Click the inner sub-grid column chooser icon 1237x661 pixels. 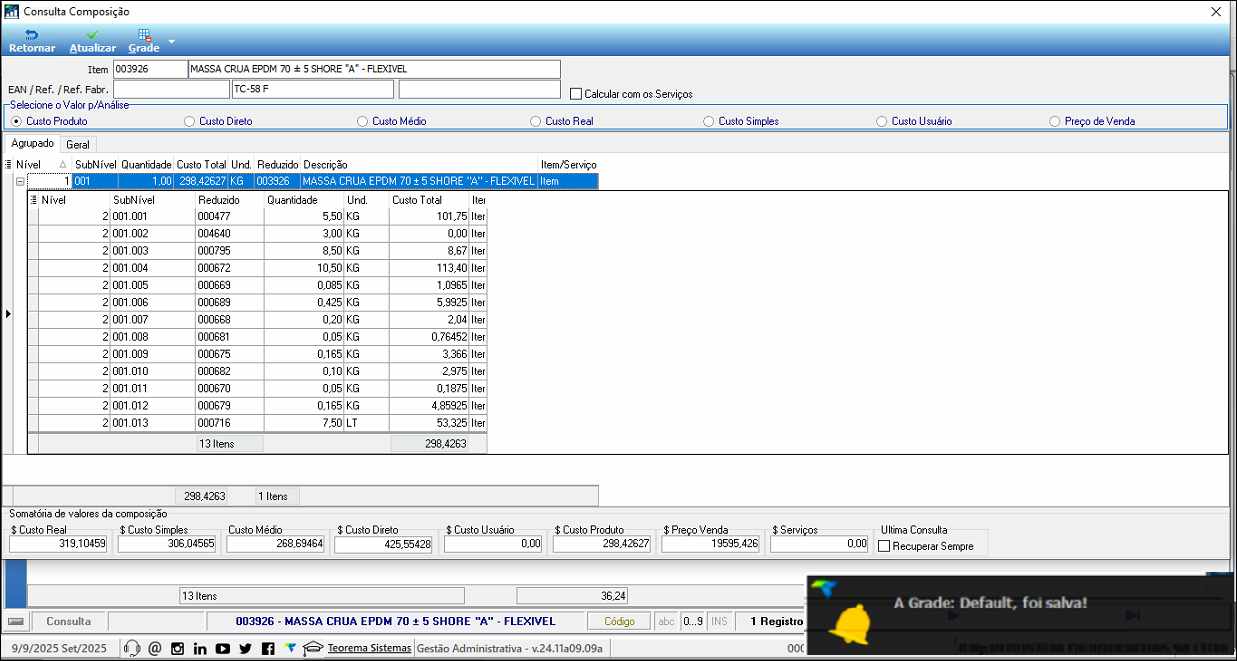pyautogui.click(x=33, y=200)
